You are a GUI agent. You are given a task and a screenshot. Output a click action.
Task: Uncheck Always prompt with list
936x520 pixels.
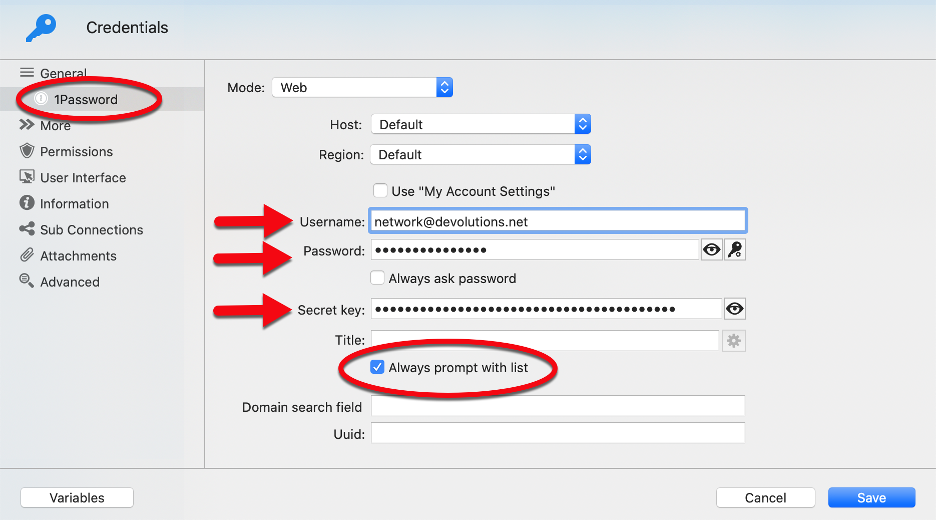tap(377, 367)
